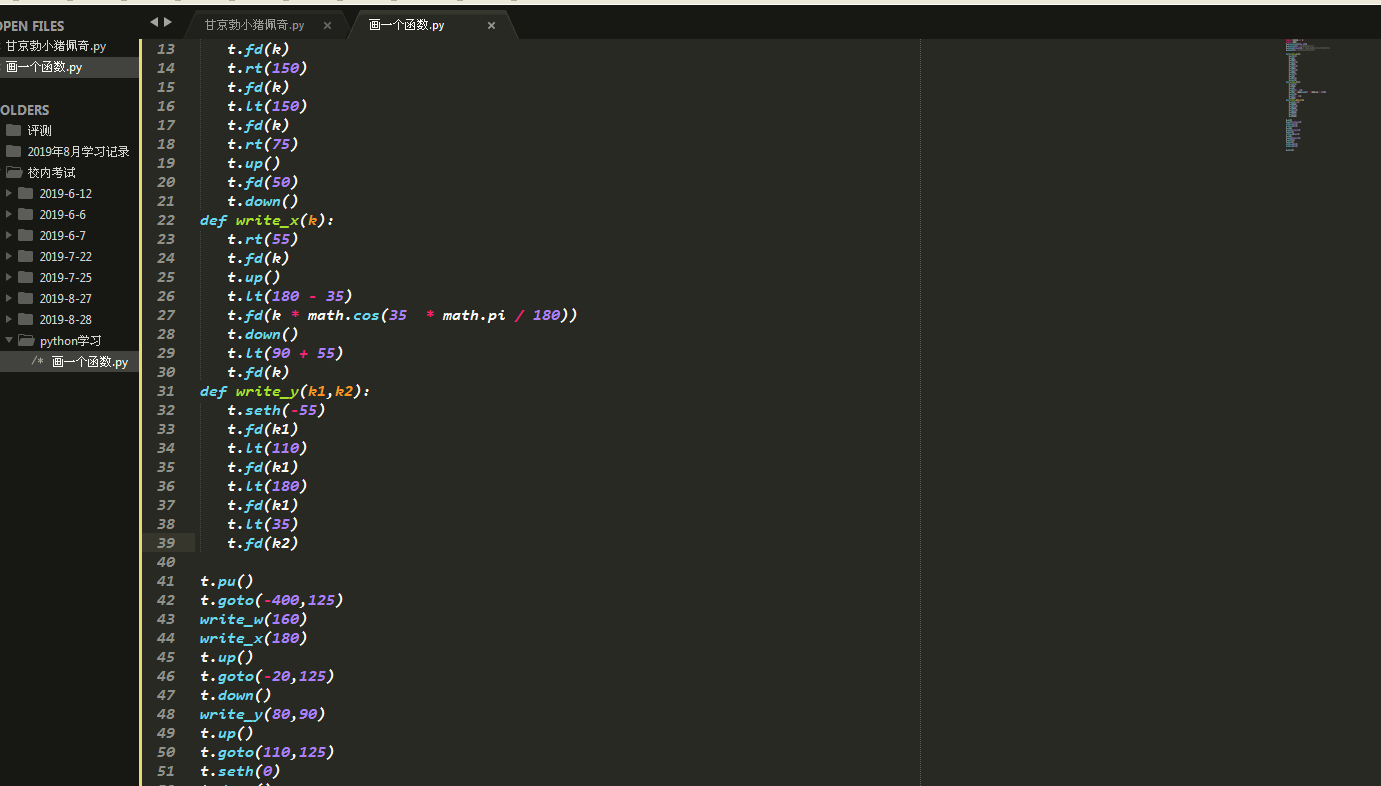Image resolution: width=1381 pixels, height=786 pixels.
Task: Click the 2019-8-27 folder icon
Action: pyautogui.click(x=26, y=298)
